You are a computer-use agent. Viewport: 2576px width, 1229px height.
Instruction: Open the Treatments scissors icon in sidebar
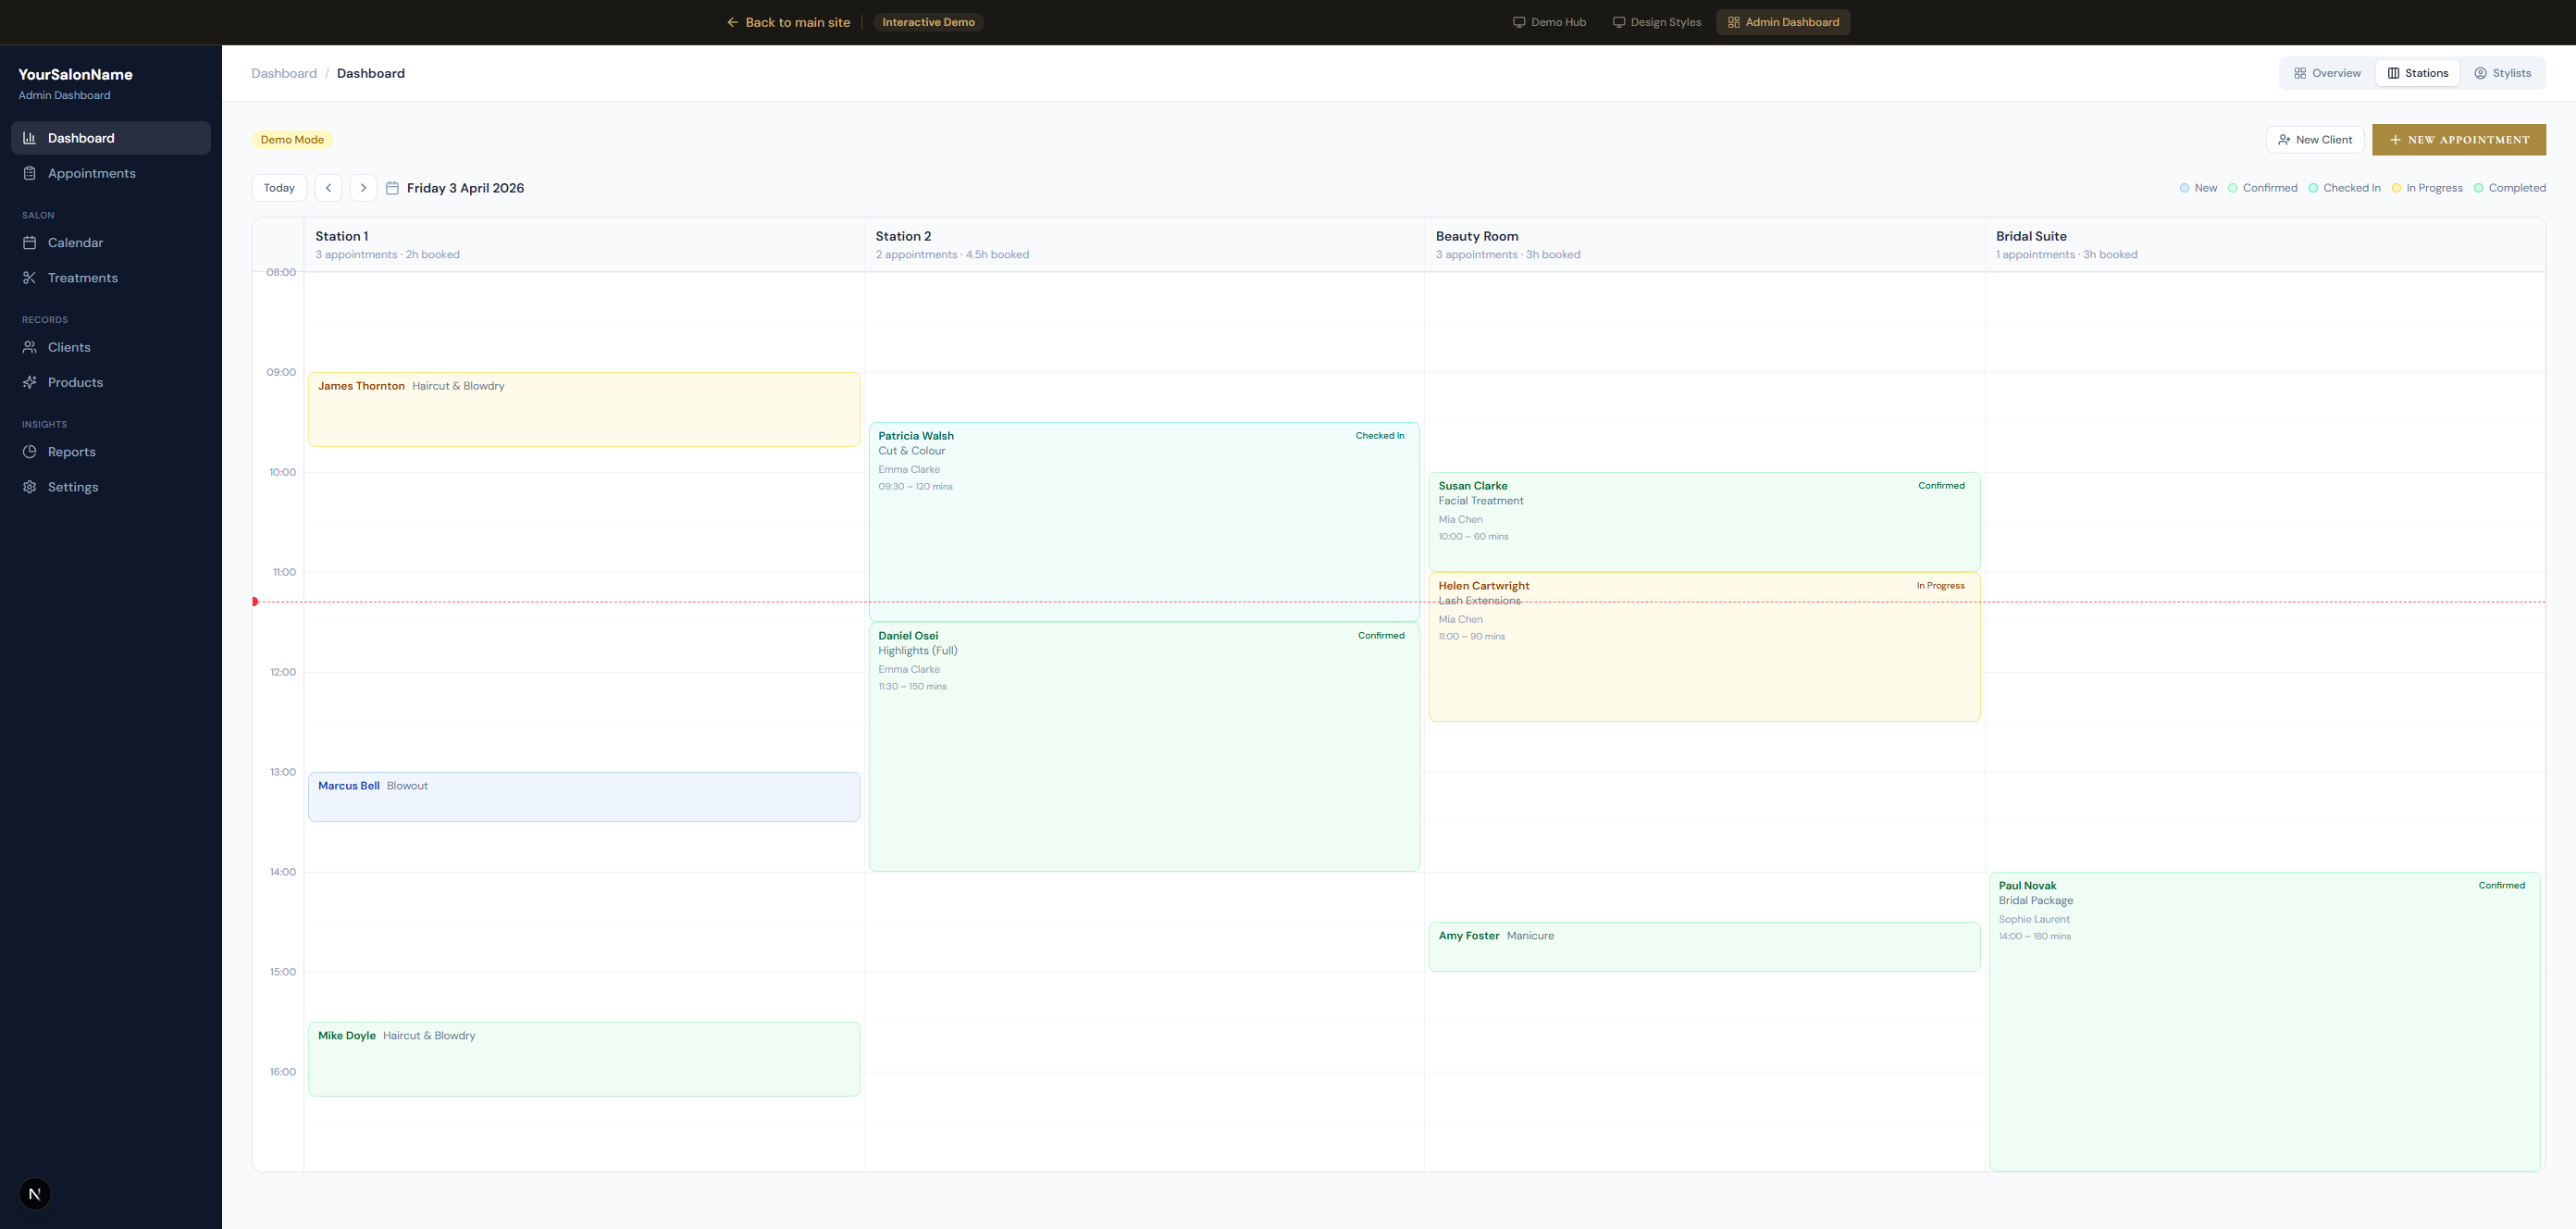click(30, 277)
